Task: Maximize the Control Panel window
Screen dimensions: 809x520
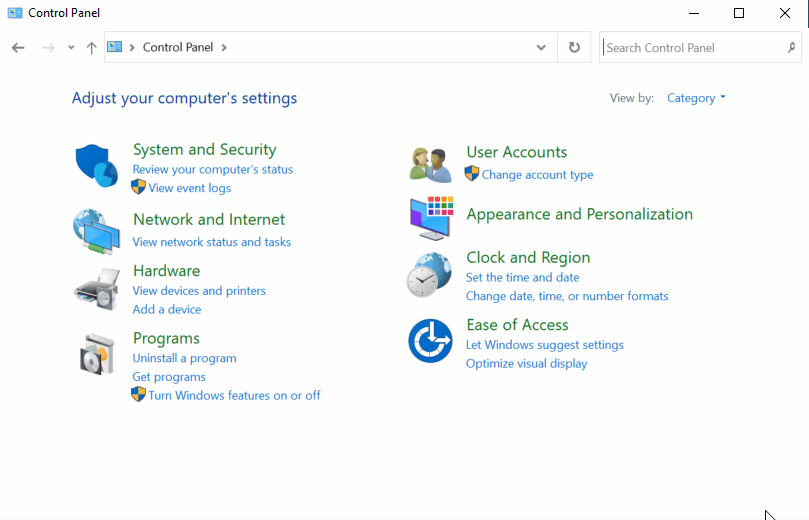Action: click(739, 13)
